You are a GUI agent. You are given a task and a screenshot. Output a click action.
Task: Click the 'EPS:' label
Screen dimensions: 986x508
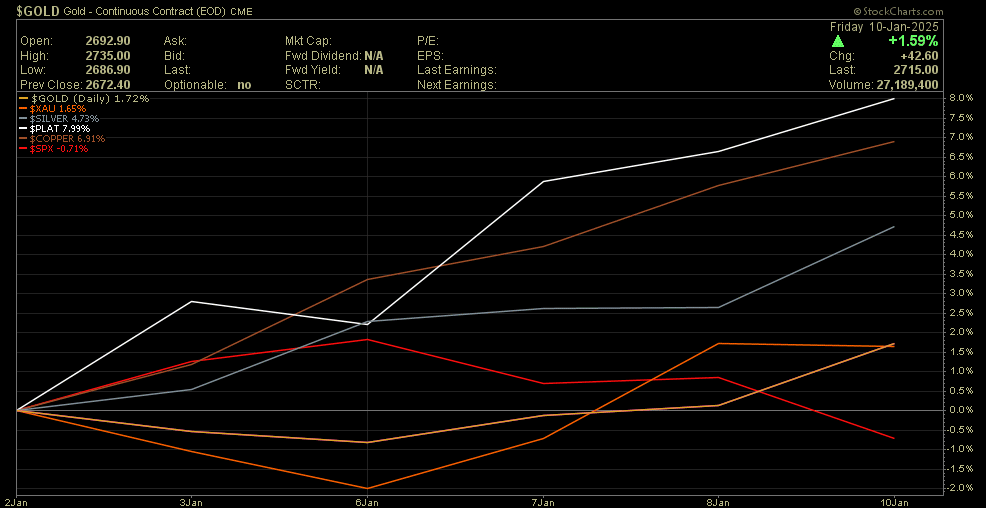(429, 55)
